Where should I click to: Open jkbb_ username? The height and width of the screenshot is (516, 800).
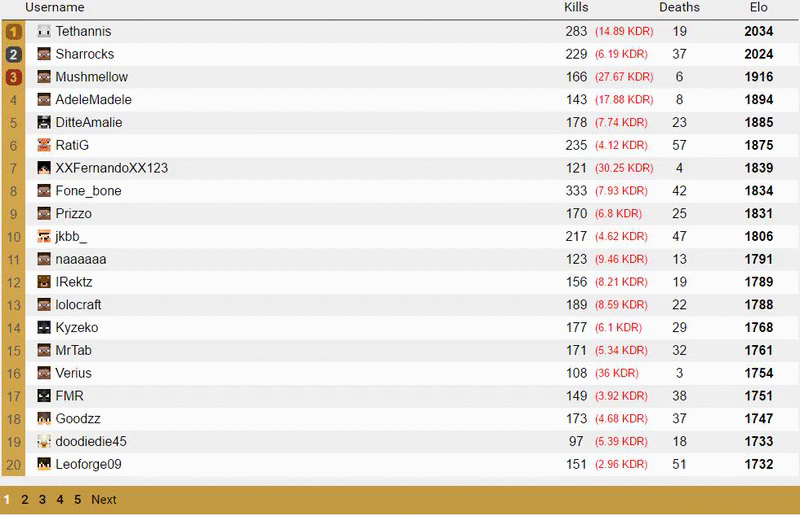[71, 236]
